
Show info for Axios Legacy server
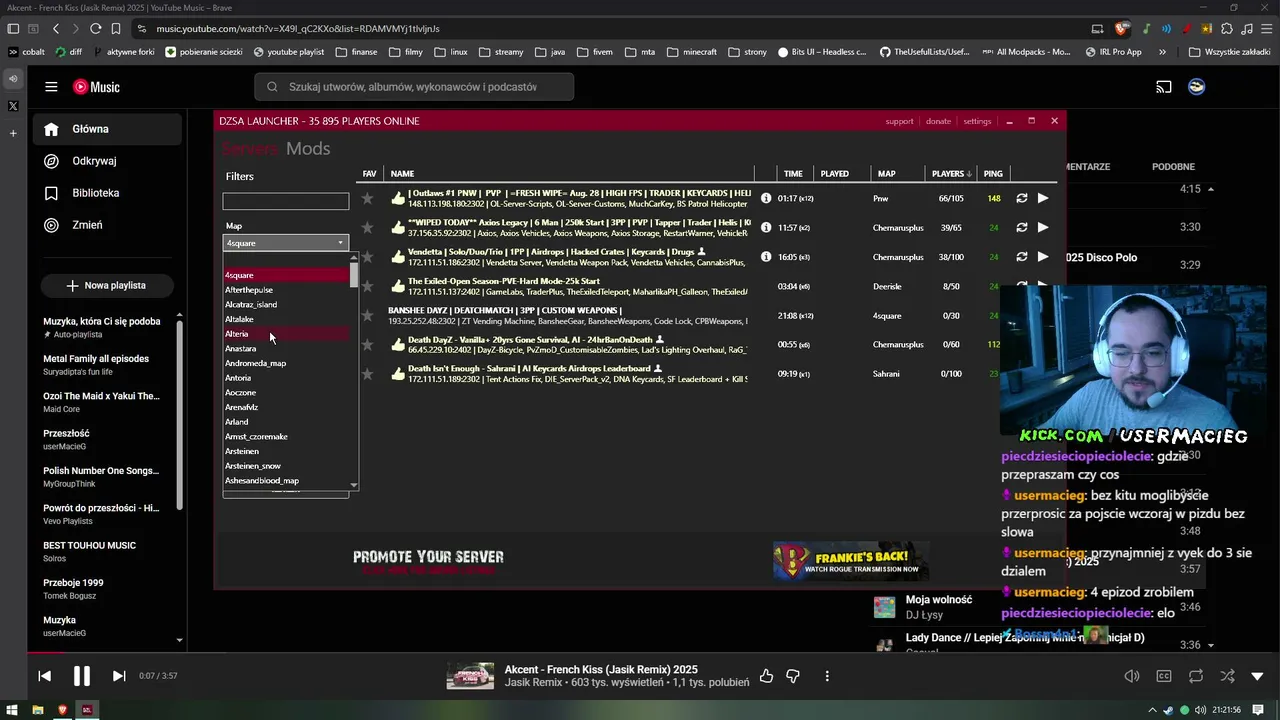coord(766,227)
